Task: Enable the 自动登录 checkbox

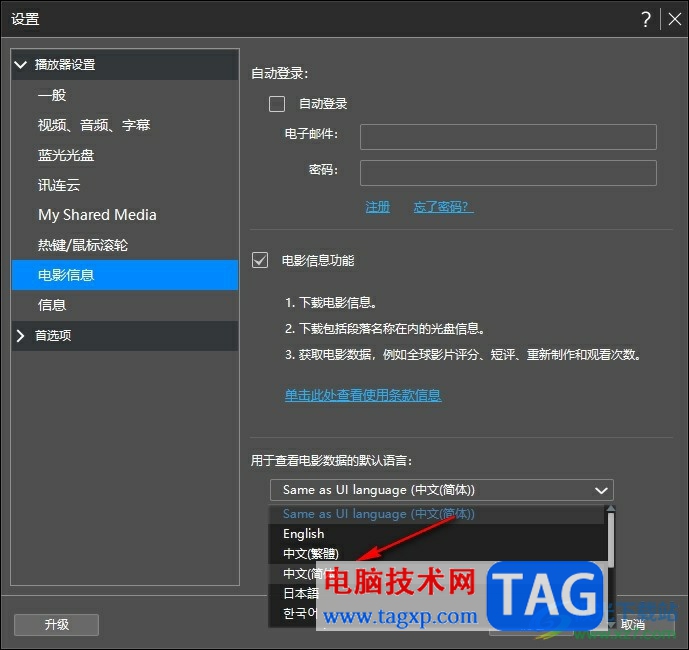Action: pyautogui.click(x=277, y=104)
